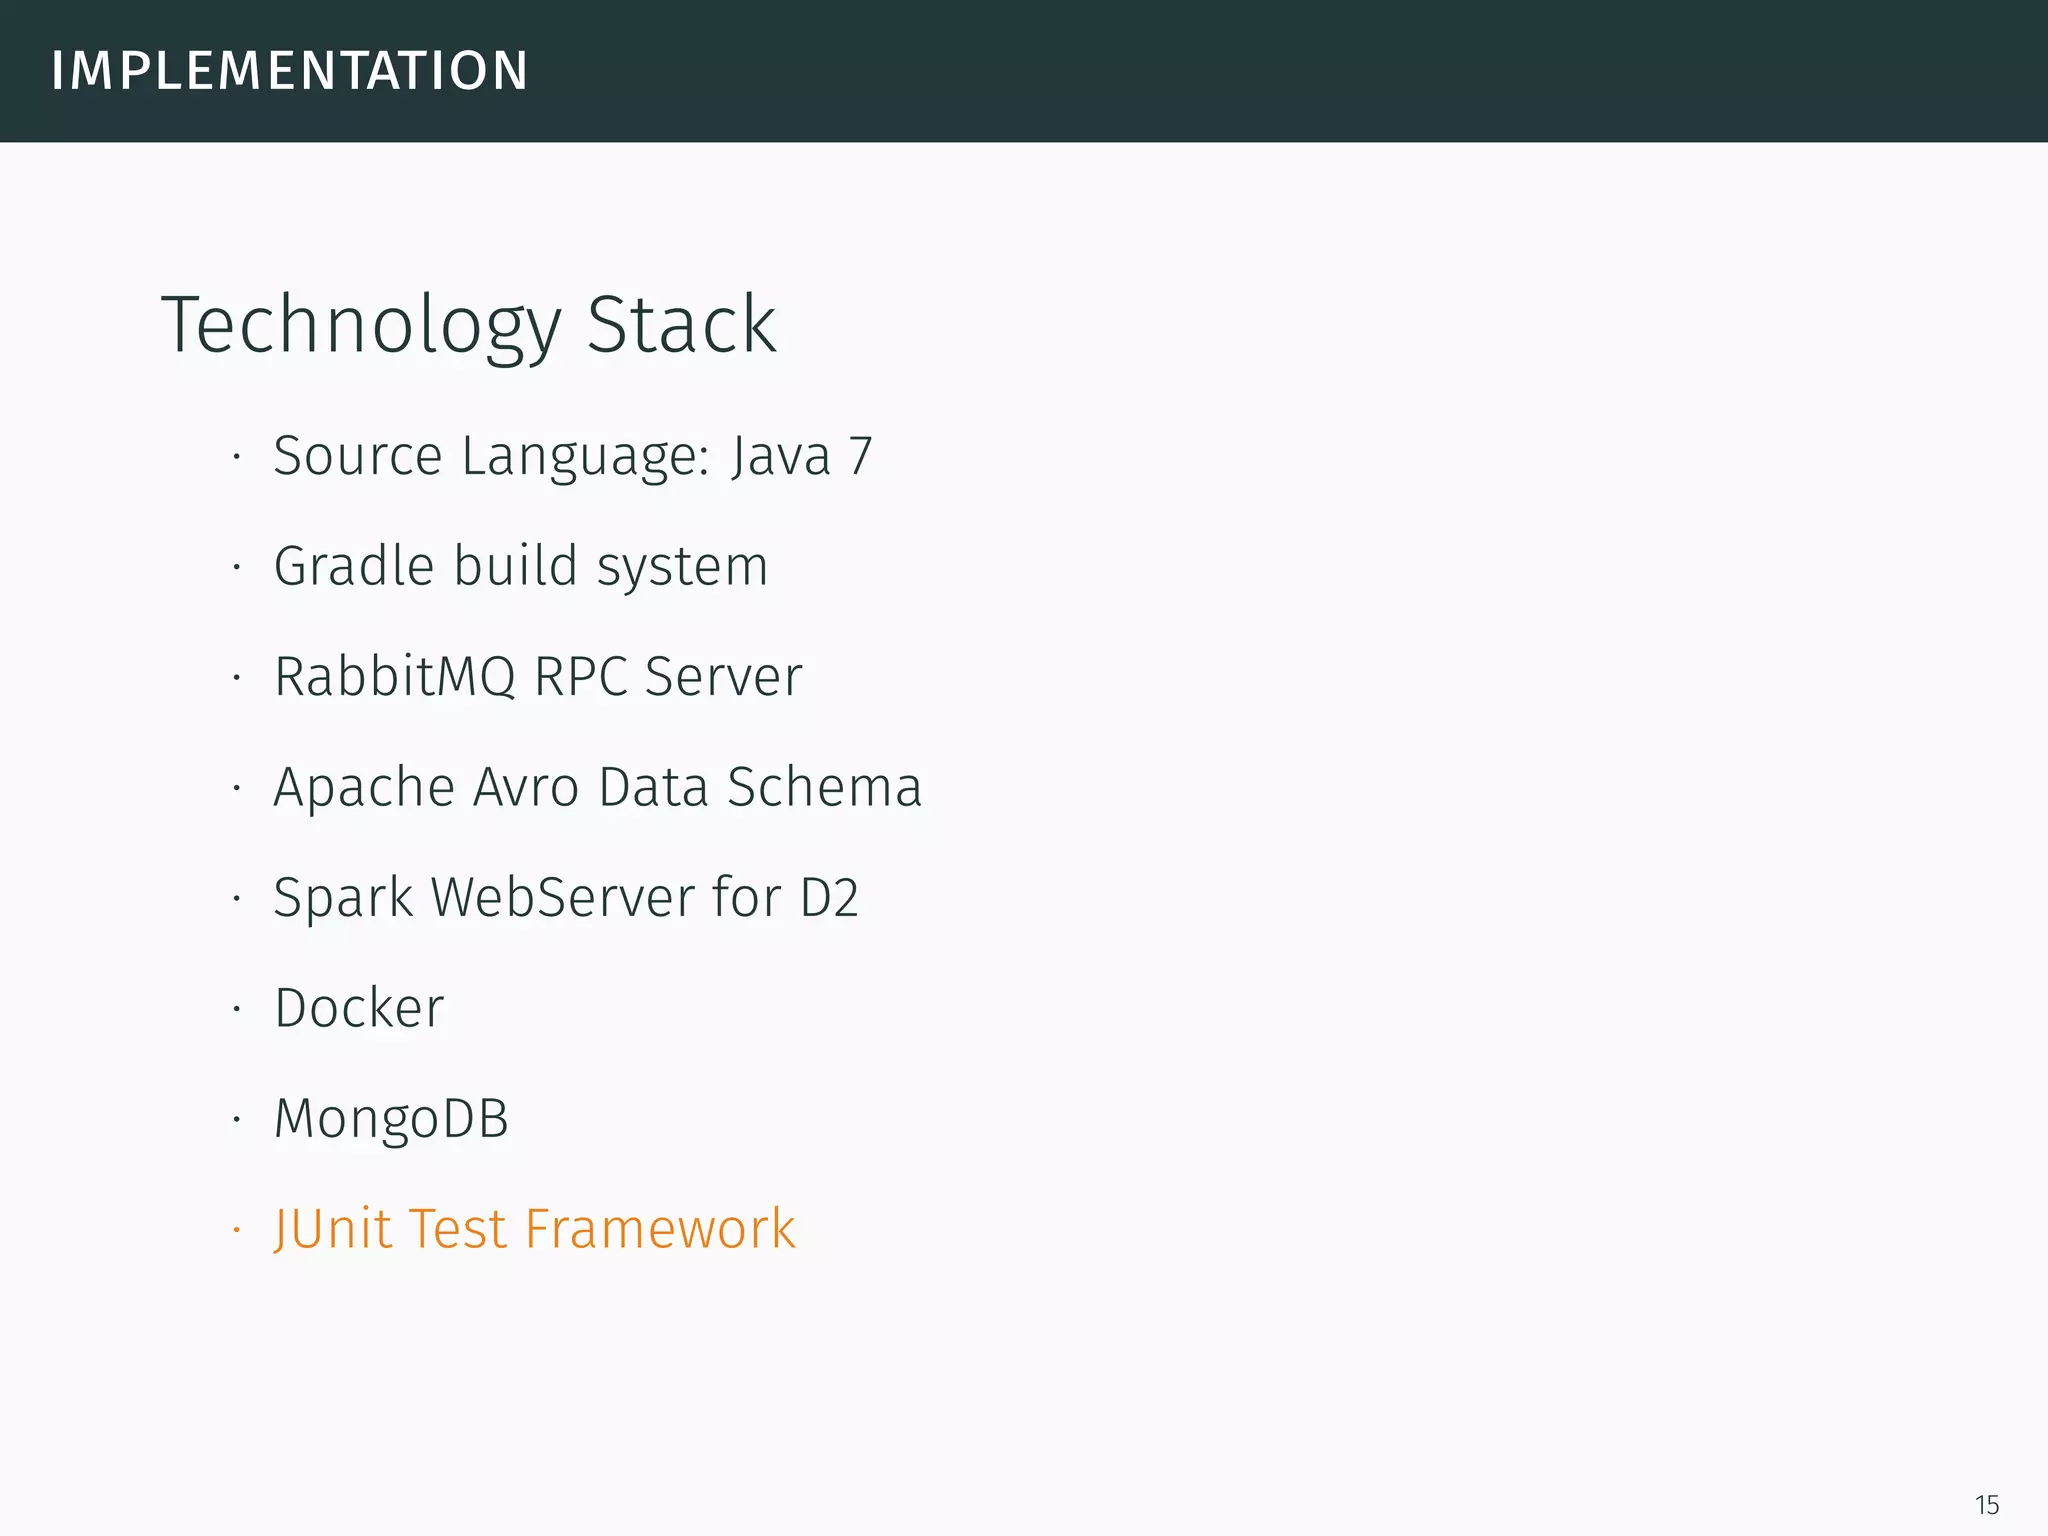Click the dark header bar right of IMPLEMENTATION
This screenshot has height=1536, width=2048.
(x=1300, y=71)
